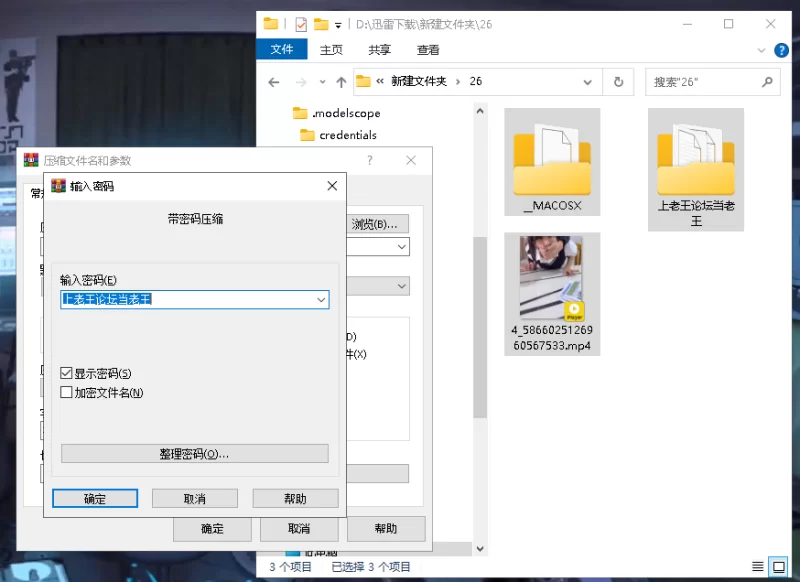Open the 主页 ribbon tab
The image size is (800, 582).
click(x=331, y=50)
